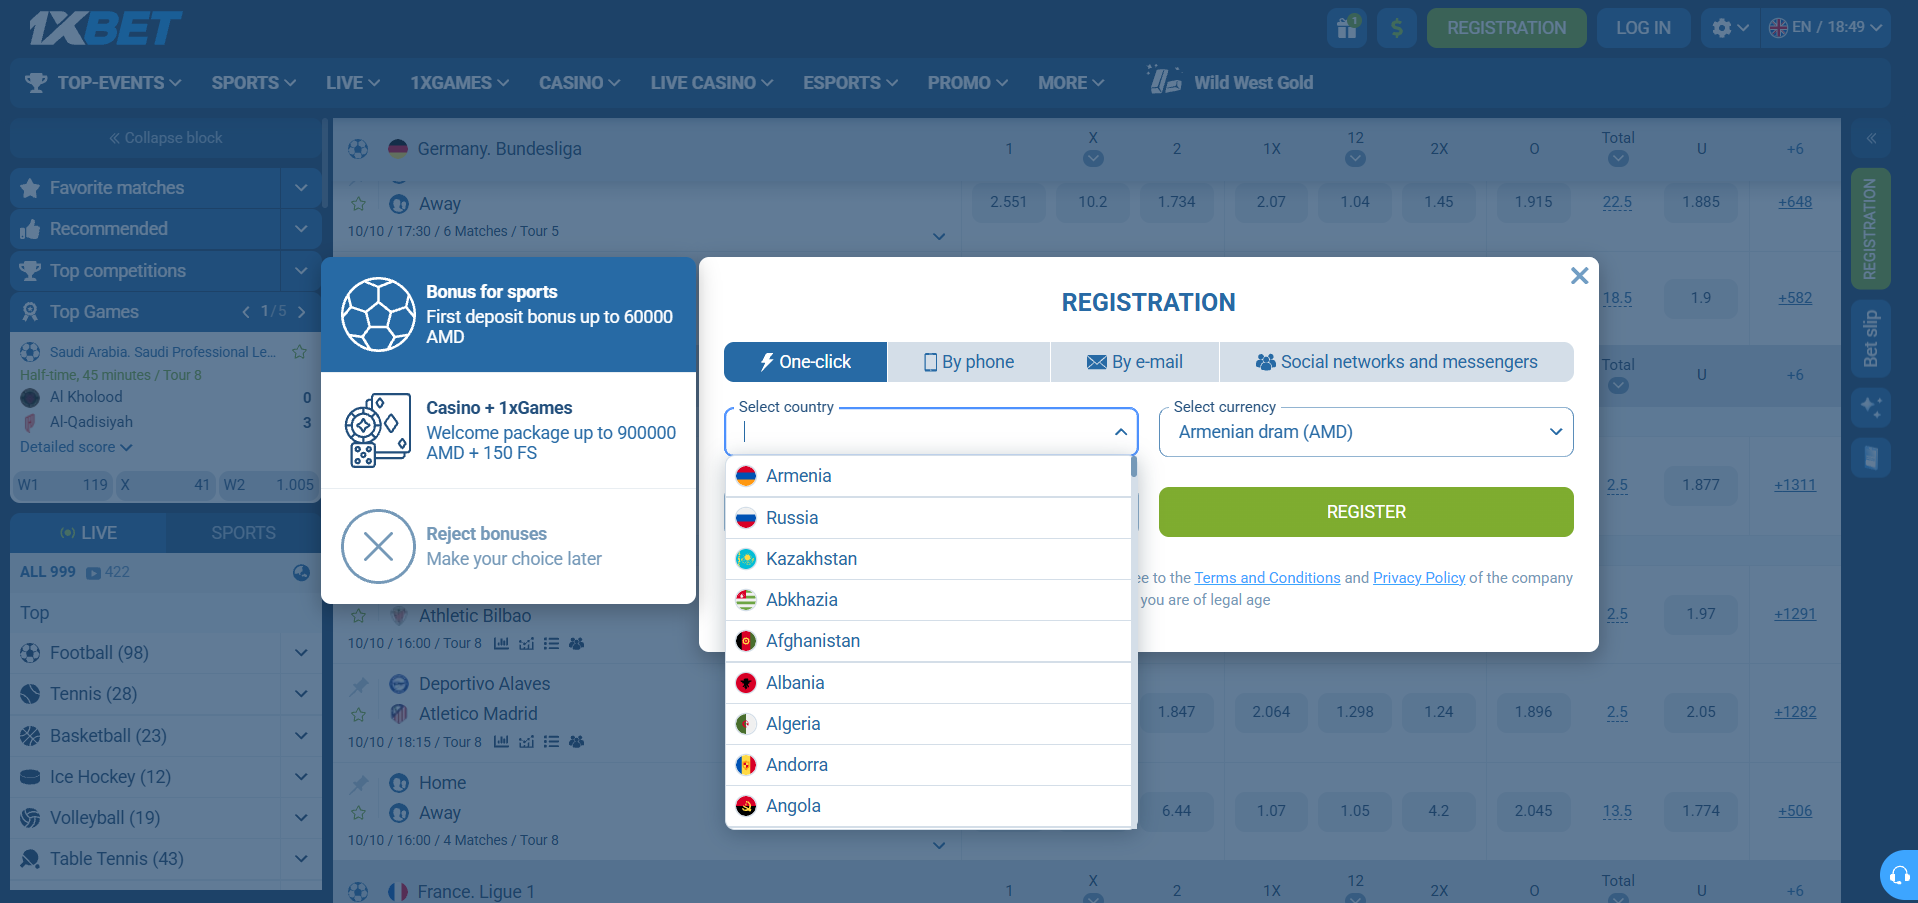Open the customer support headset chat
The image size is (1918, 903).
1899,875
